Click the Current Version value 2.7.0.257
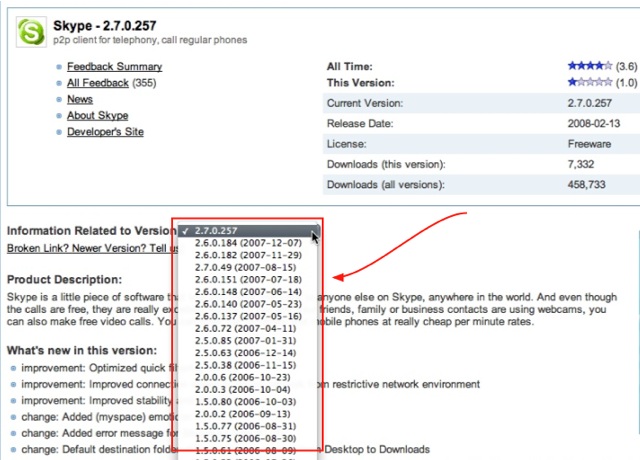The image size is (640, 460). (589, 103)
